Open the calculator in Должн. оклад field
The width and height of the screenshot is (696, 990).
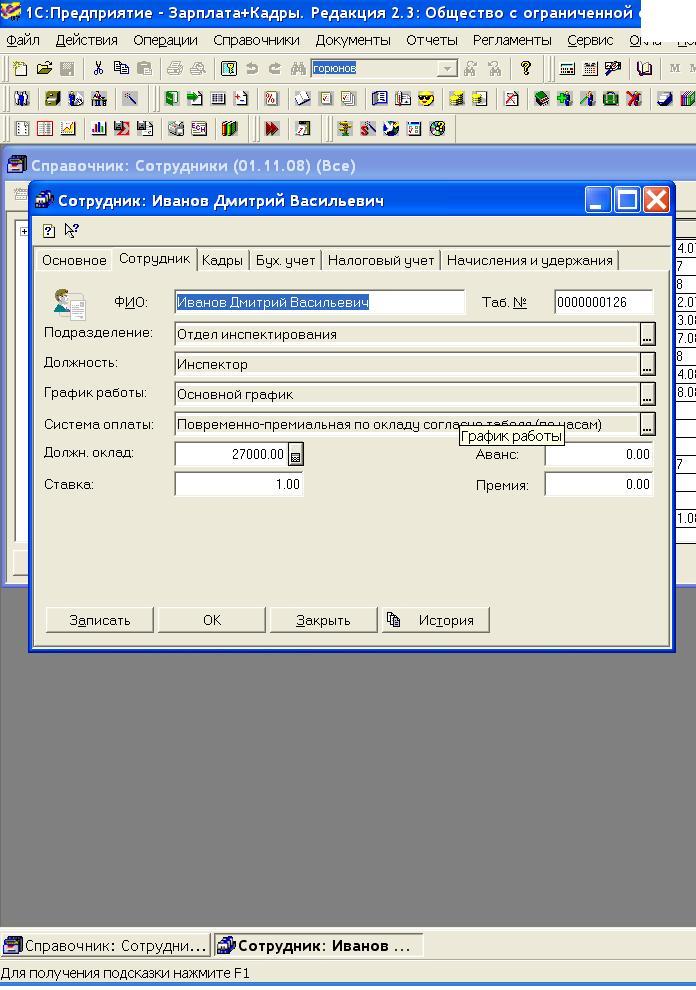click(295, 455)
